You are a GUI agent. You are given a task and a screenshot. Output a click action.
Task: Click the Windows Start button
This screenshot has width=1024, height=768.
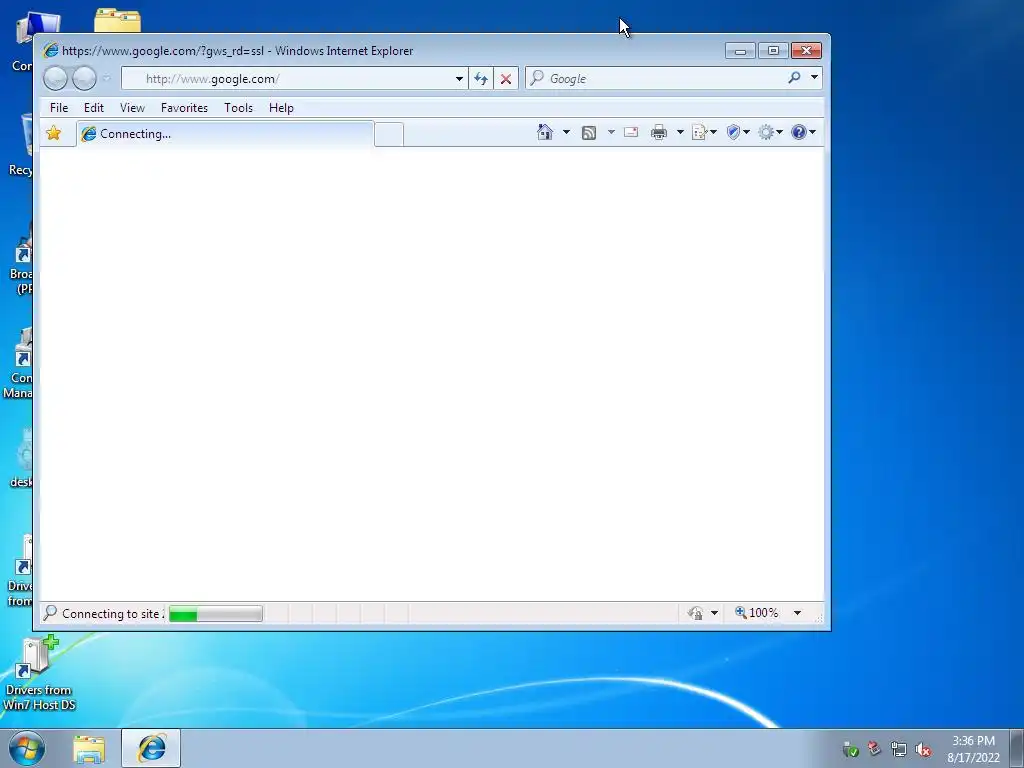(x=27, y=748)
